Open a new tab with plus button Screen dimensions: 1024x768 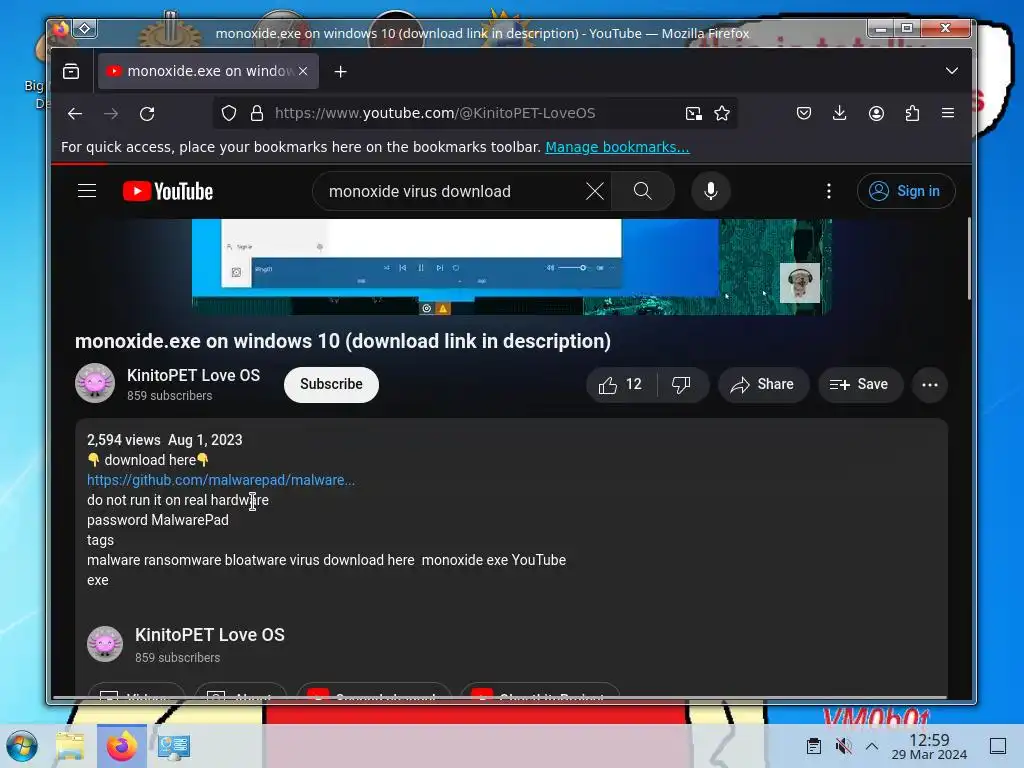tap(340, 72)
